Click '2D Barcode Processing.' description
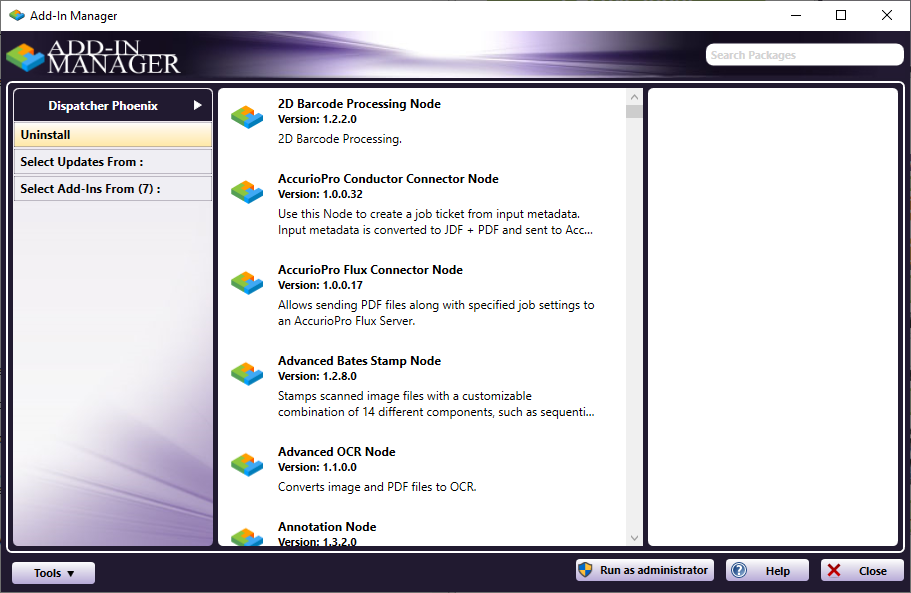The image size is (911, 593). [x=340, y=139]
